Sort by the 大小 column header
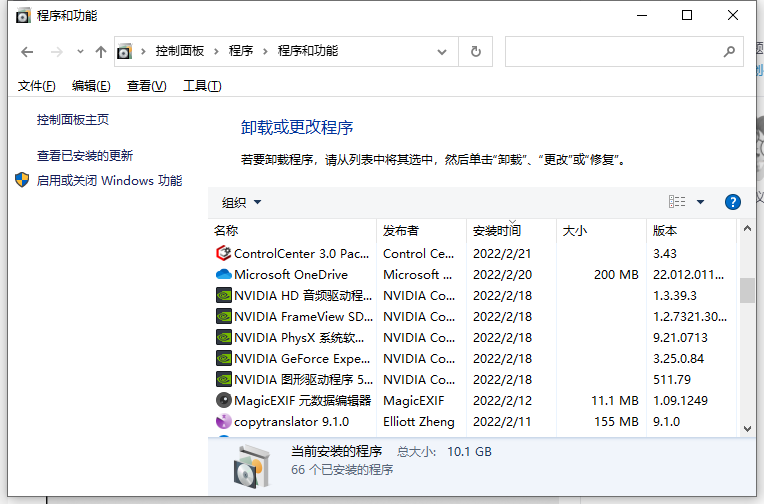The height and width of the screenshot is (504, 764). 601,231
